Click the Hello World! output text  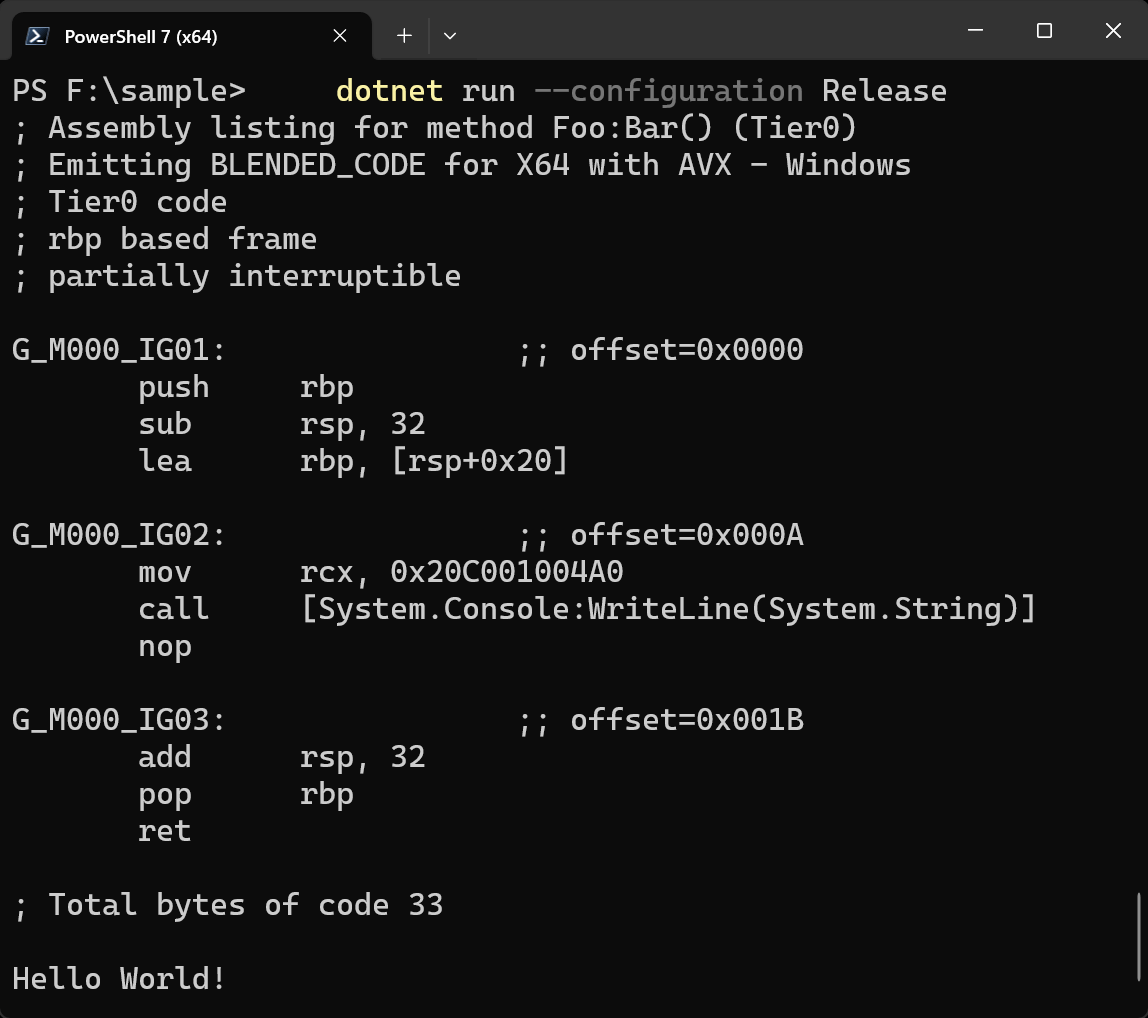pyautogui.click(x=117, y=978)
